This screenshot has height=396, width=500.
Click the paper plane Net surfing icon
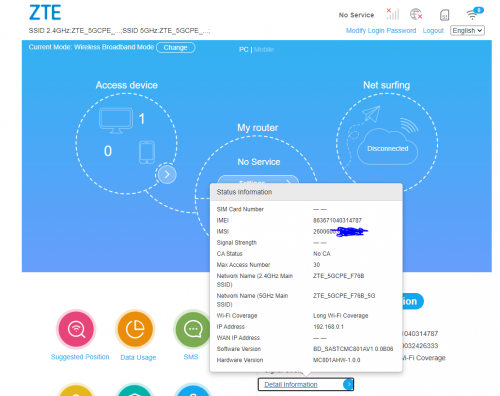pyautogui.click(x=371, y=114)
